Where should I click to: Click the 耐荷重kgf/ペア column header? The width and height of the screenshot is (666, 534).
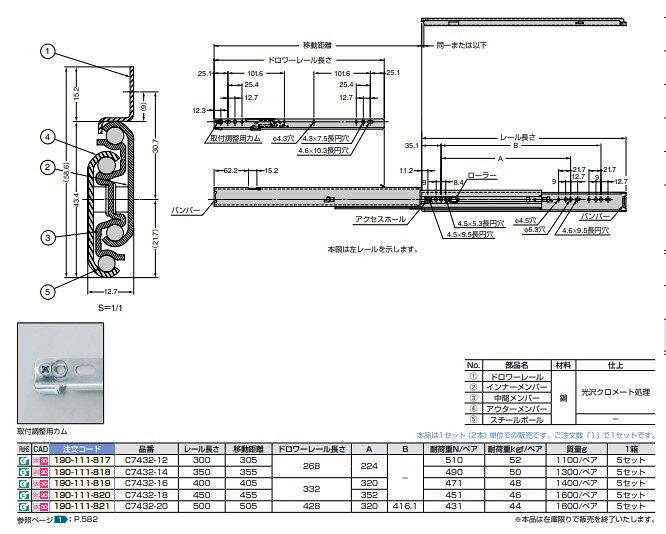pyautogui.click(x=515, y=449)
